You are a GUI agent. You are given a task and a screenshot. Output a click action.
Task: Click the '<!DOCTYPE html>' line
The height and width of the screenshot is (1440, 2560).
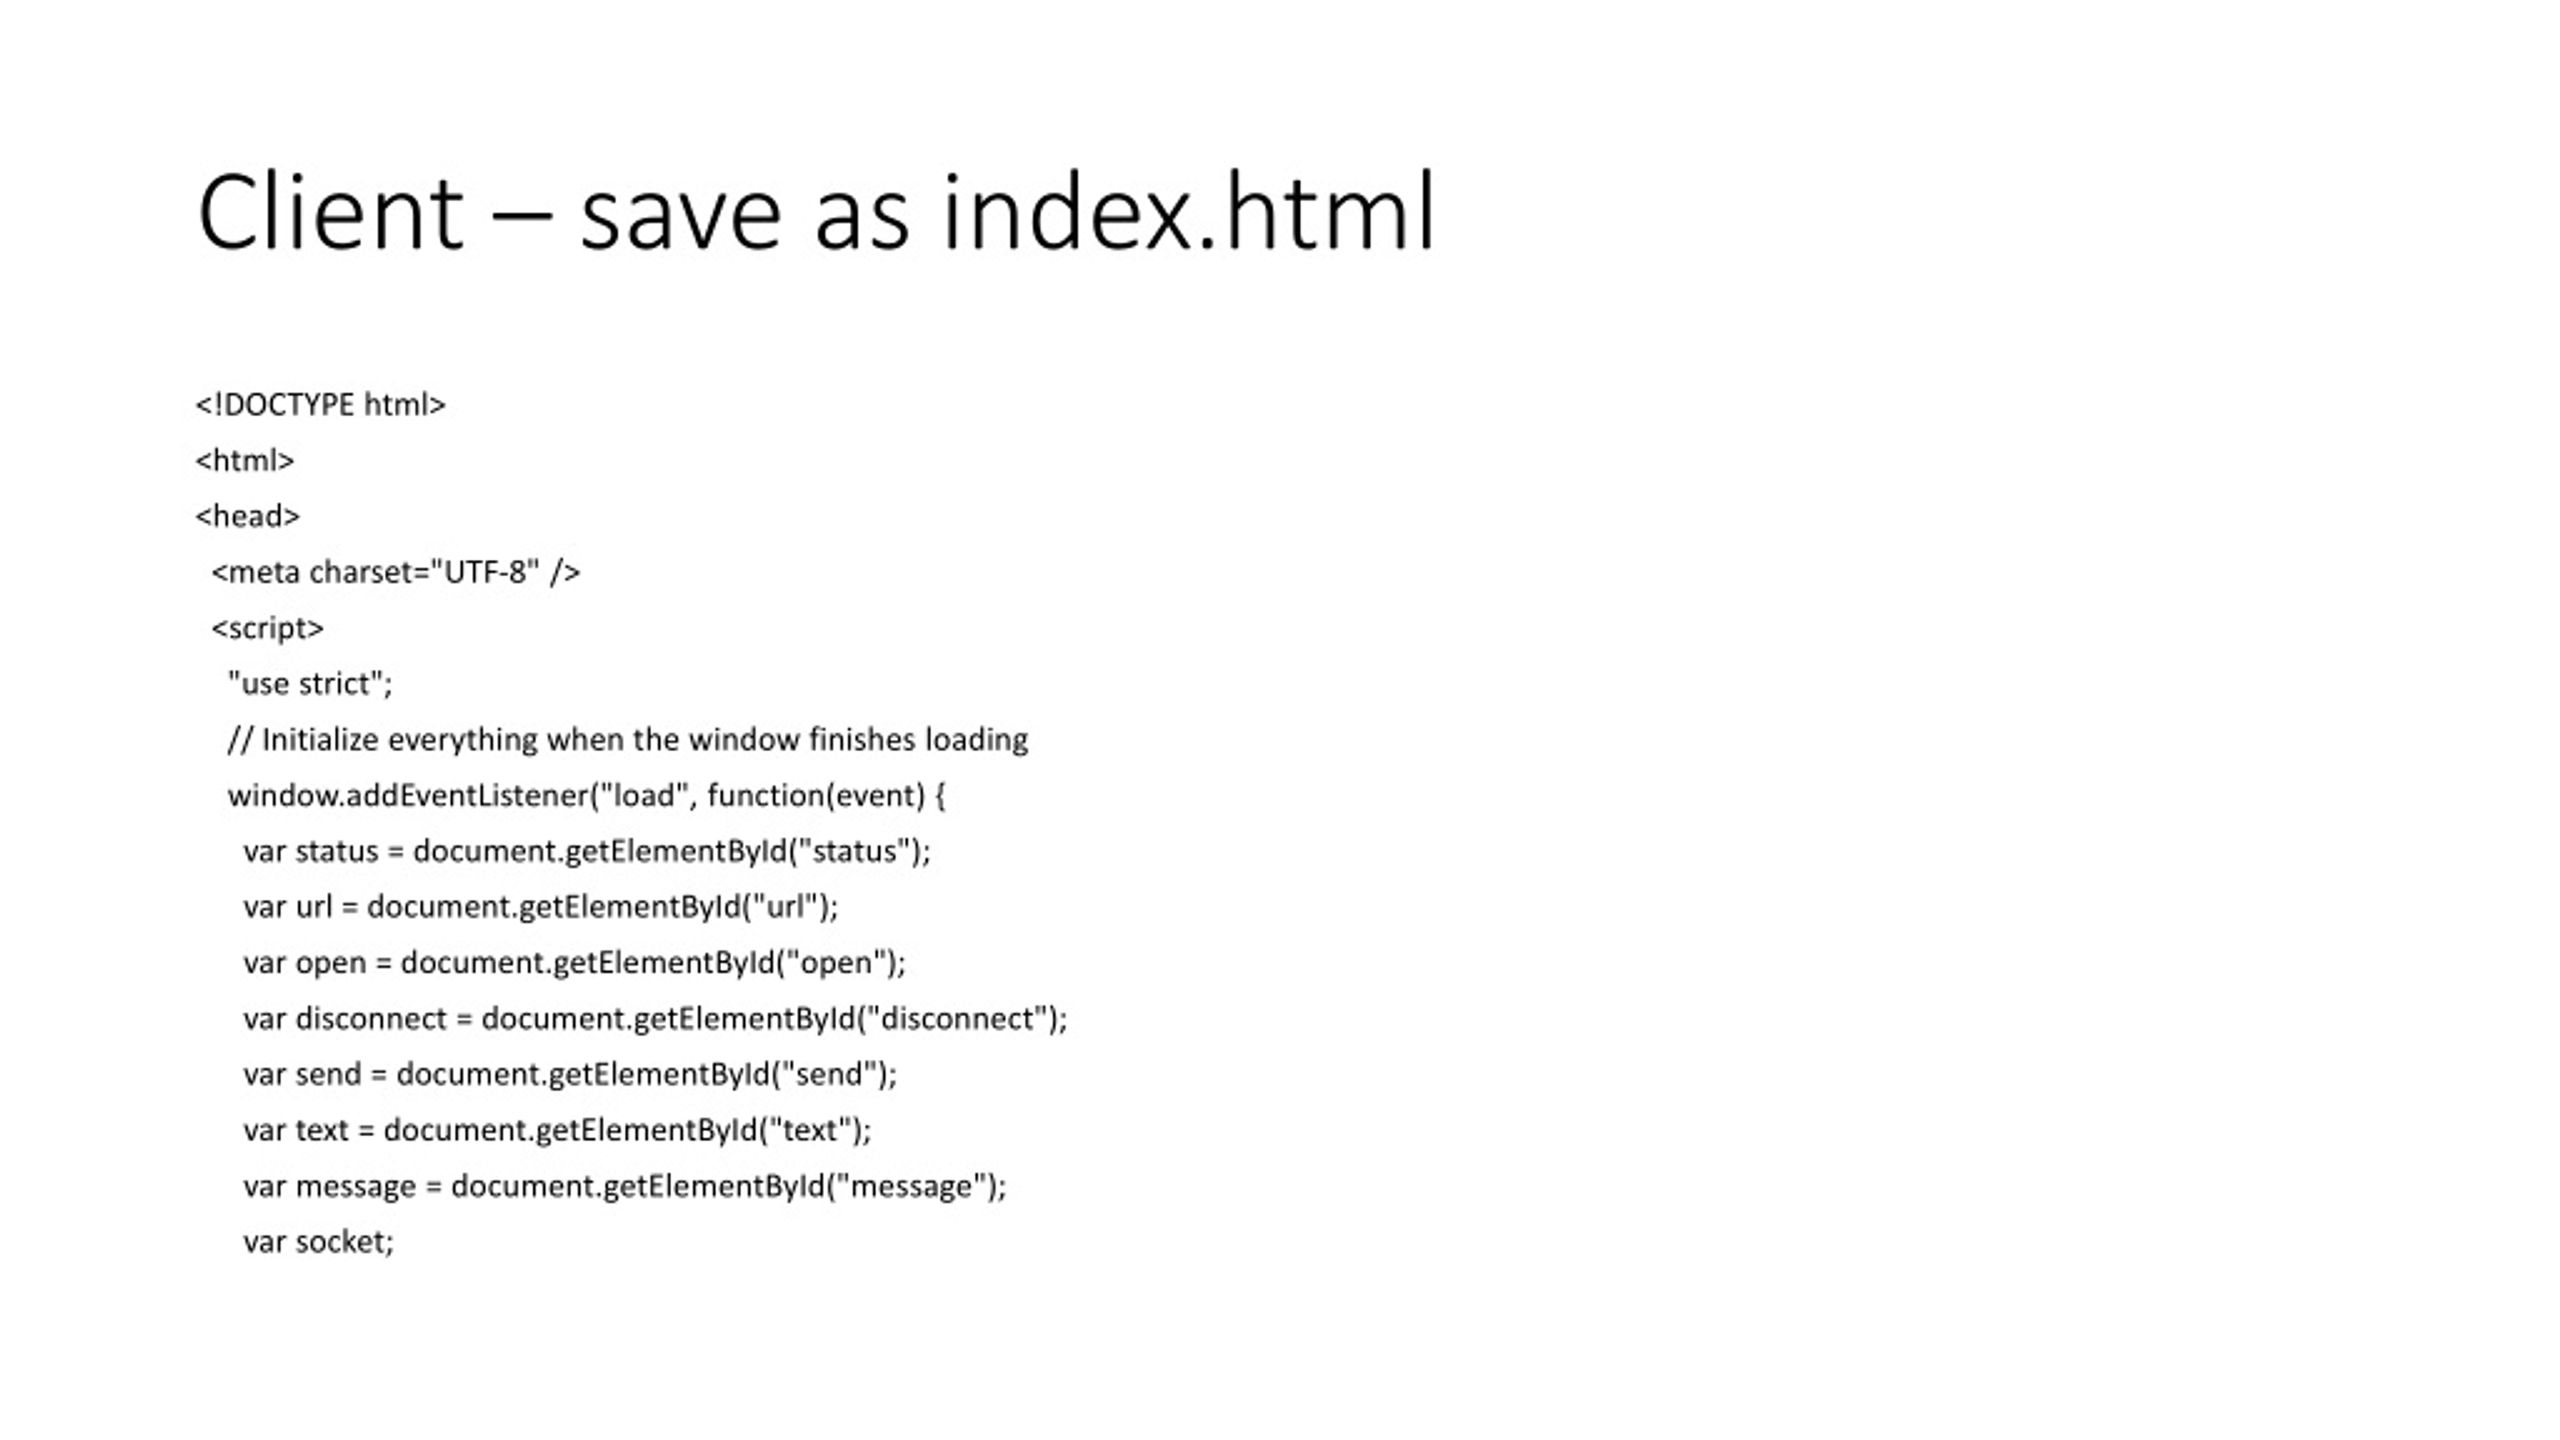coord(320,405)
